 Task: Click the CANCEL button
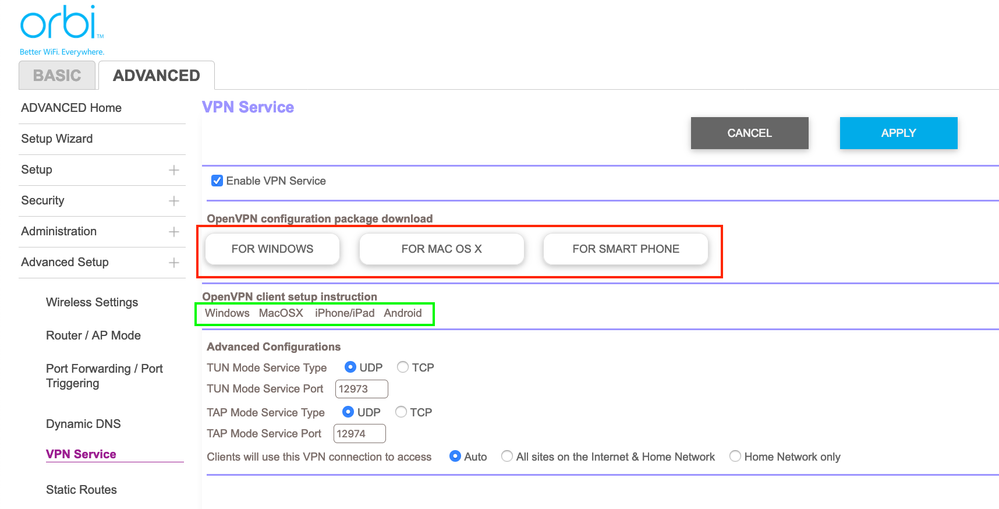coord(749,133)
